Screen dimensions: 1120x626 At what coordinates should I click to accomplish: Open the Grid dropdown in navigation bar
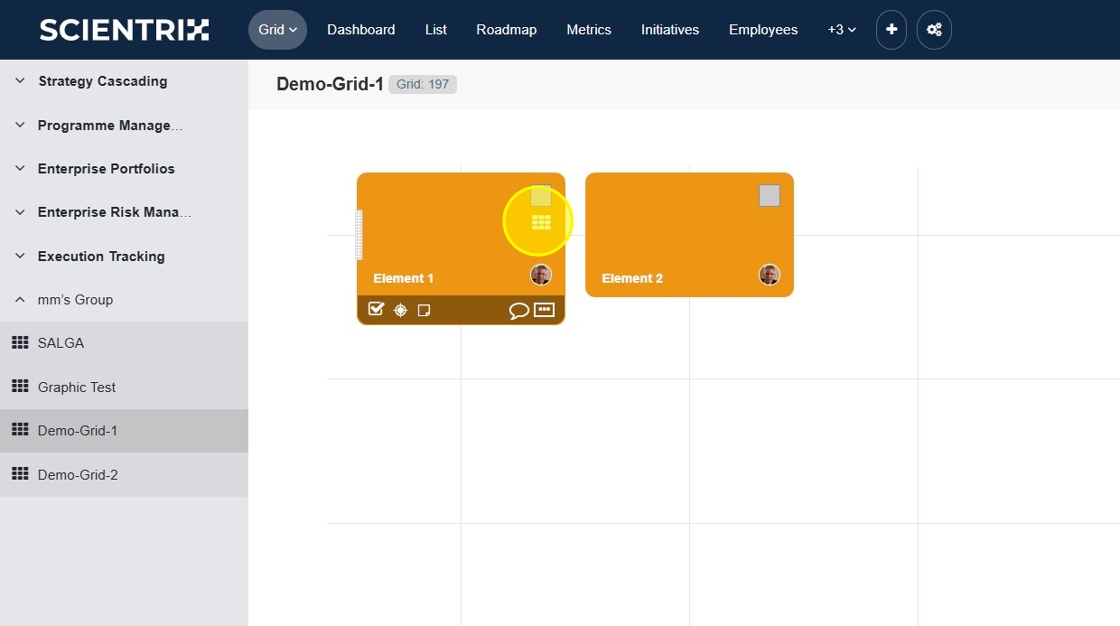277,30
